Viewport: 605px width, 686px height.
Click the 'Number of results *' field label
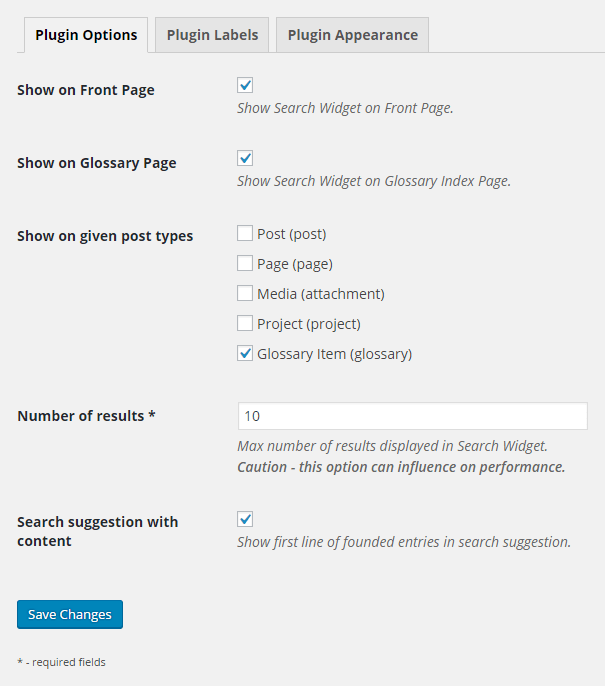tap(86, 416)
